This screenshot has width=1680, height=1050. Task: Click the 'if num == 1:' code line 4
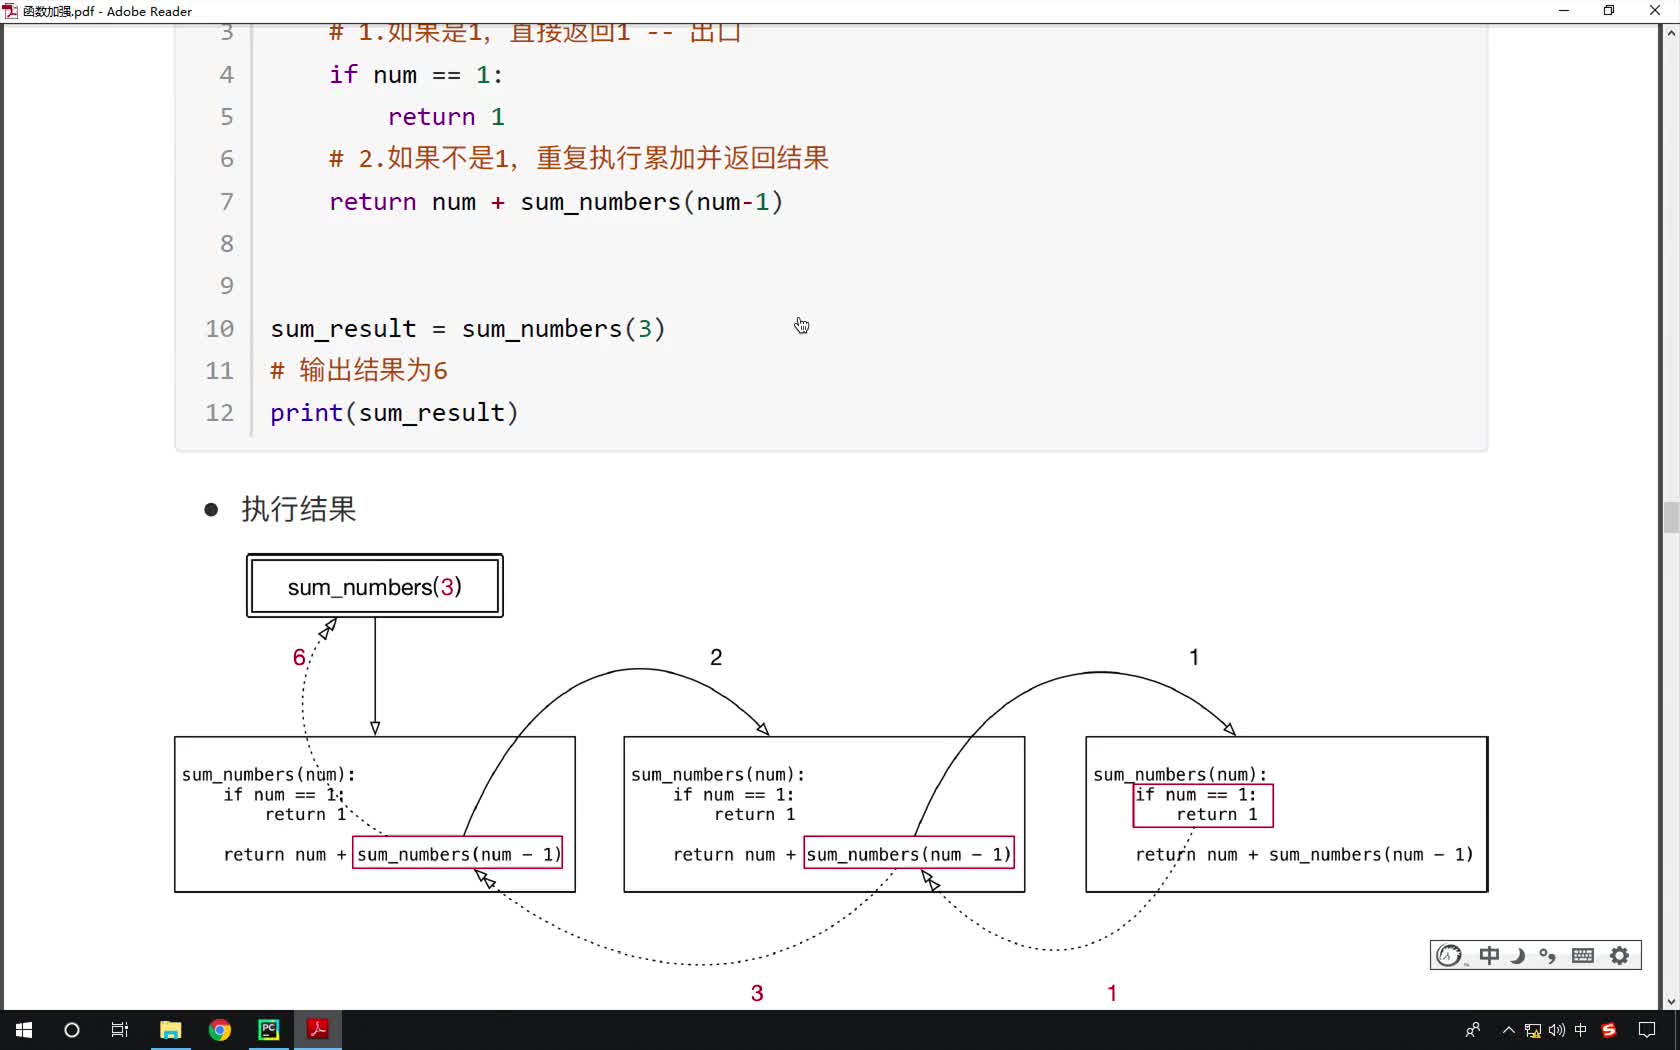pos(416,75)
